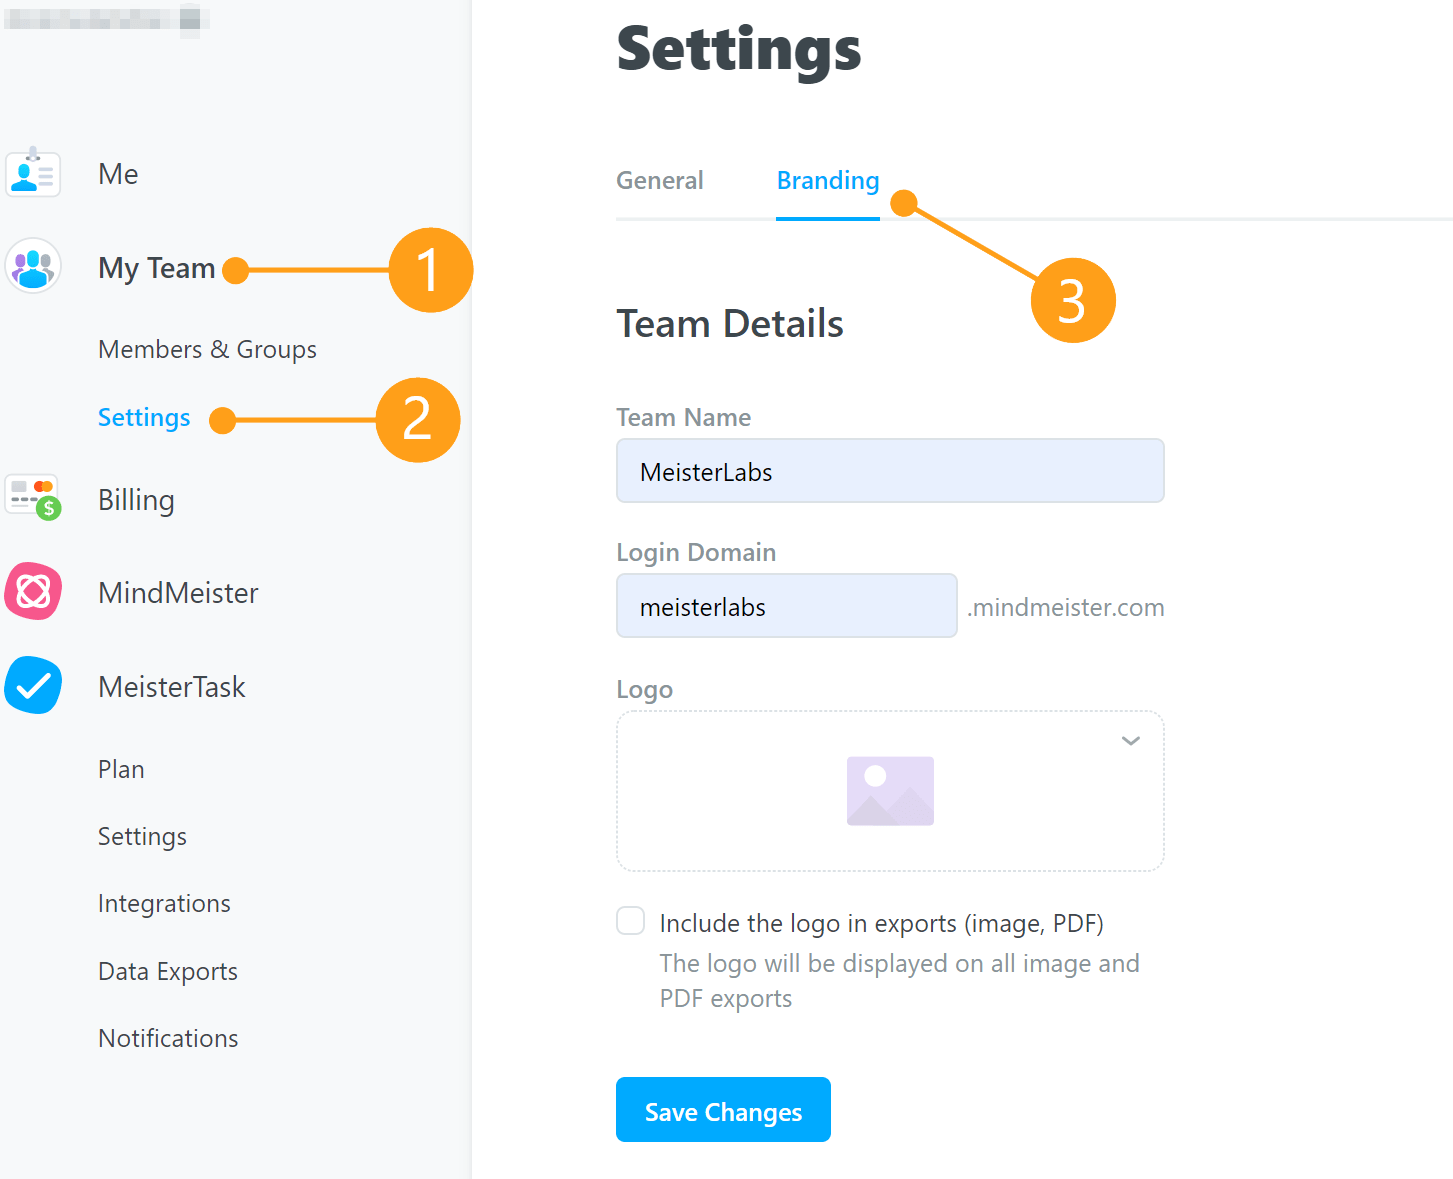Viewport: 1453px width, 1179px height.
Task: Click the Login Domain input field
Action: (786, 606)
